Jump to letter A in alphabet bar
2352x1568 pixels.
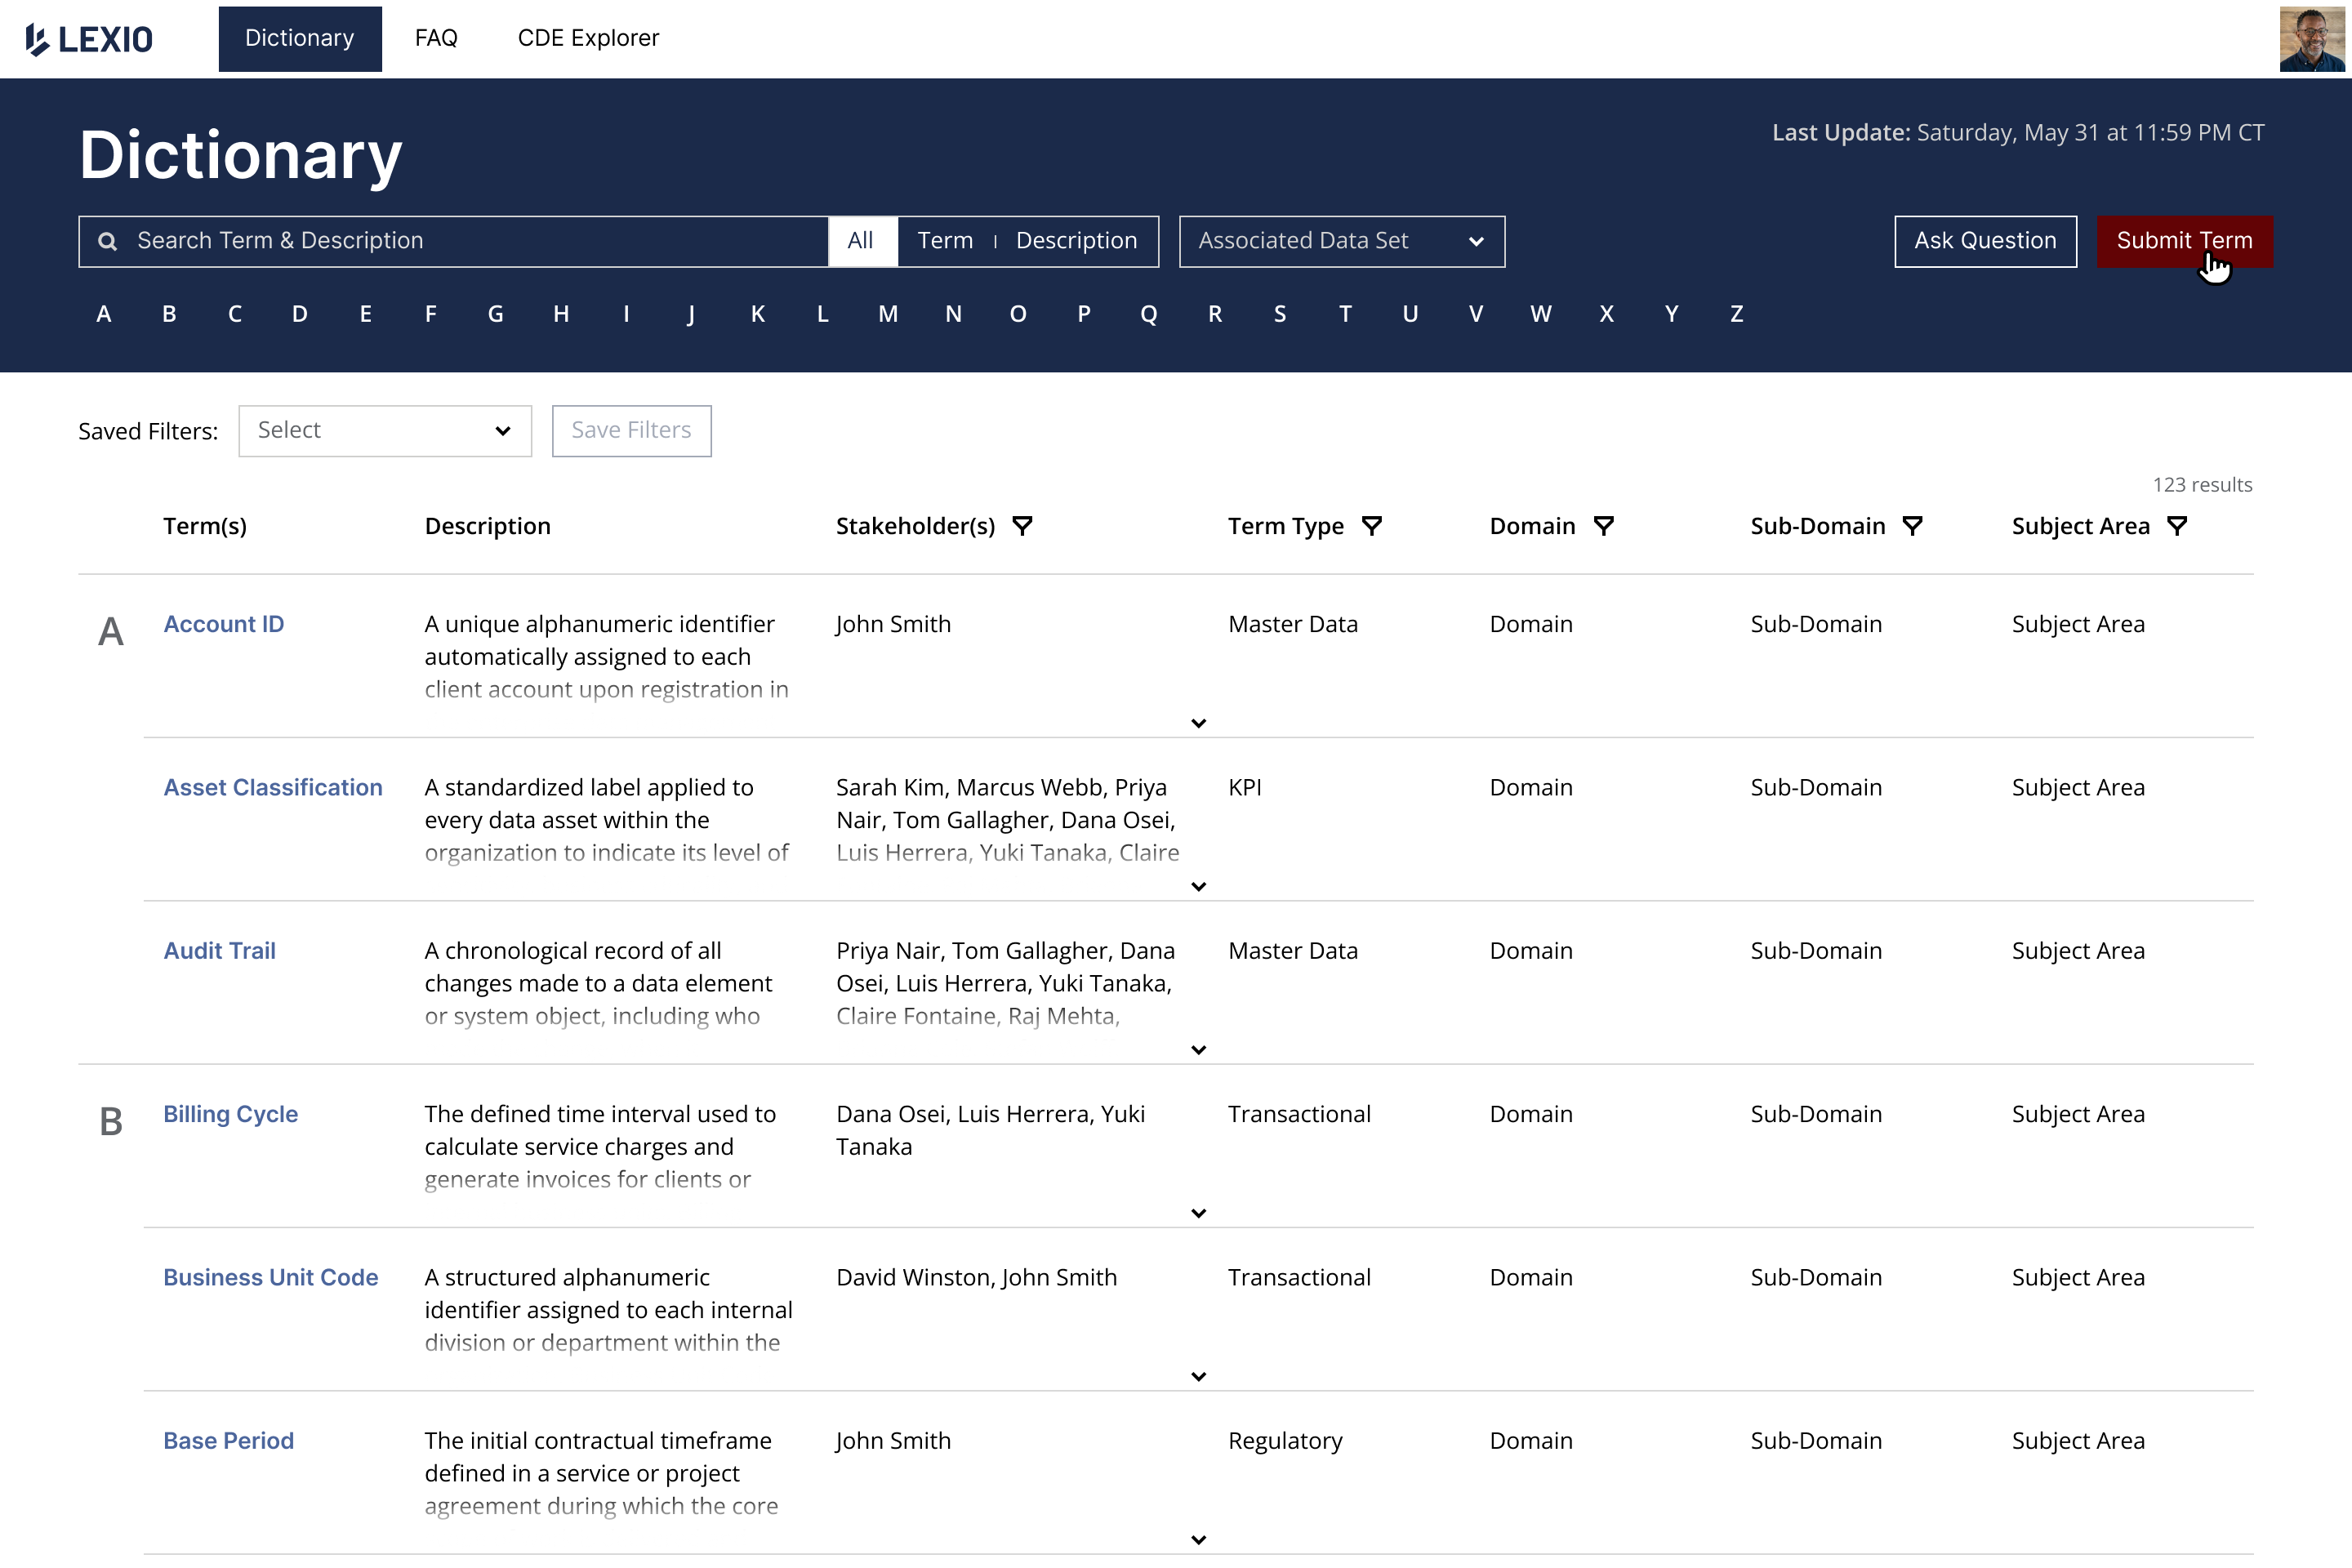point(103,314)
